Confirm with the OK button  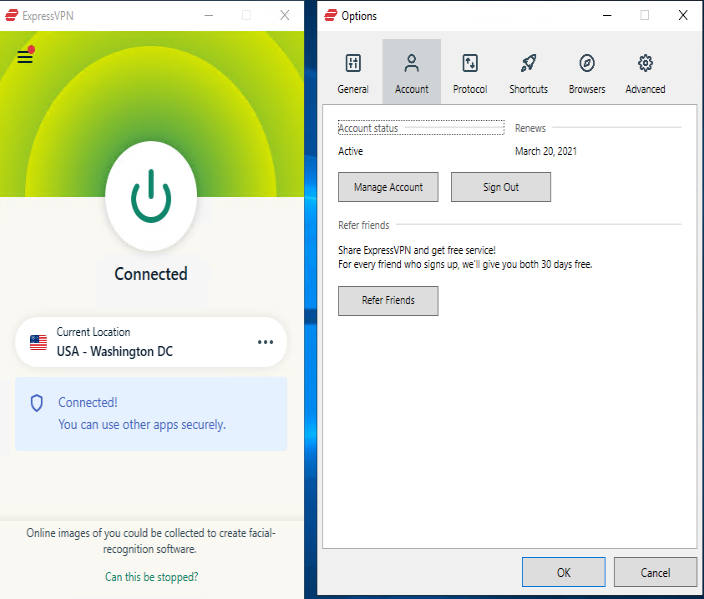(563, 573)
